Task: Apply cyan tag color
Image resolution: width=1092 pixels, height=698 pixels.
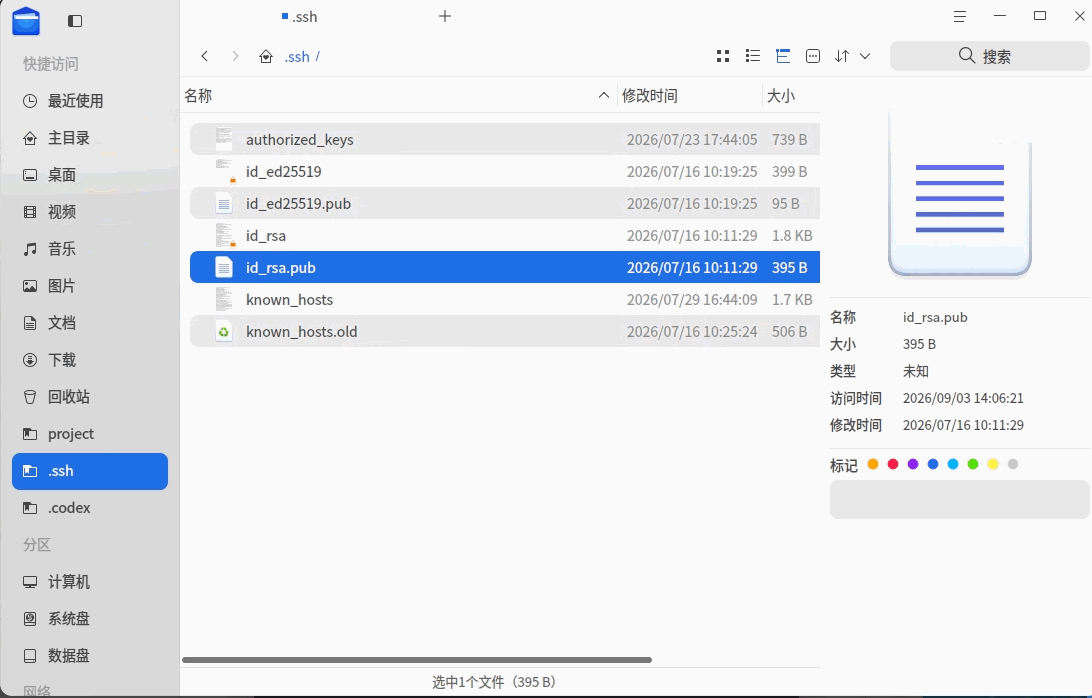Action: (953, 464)
